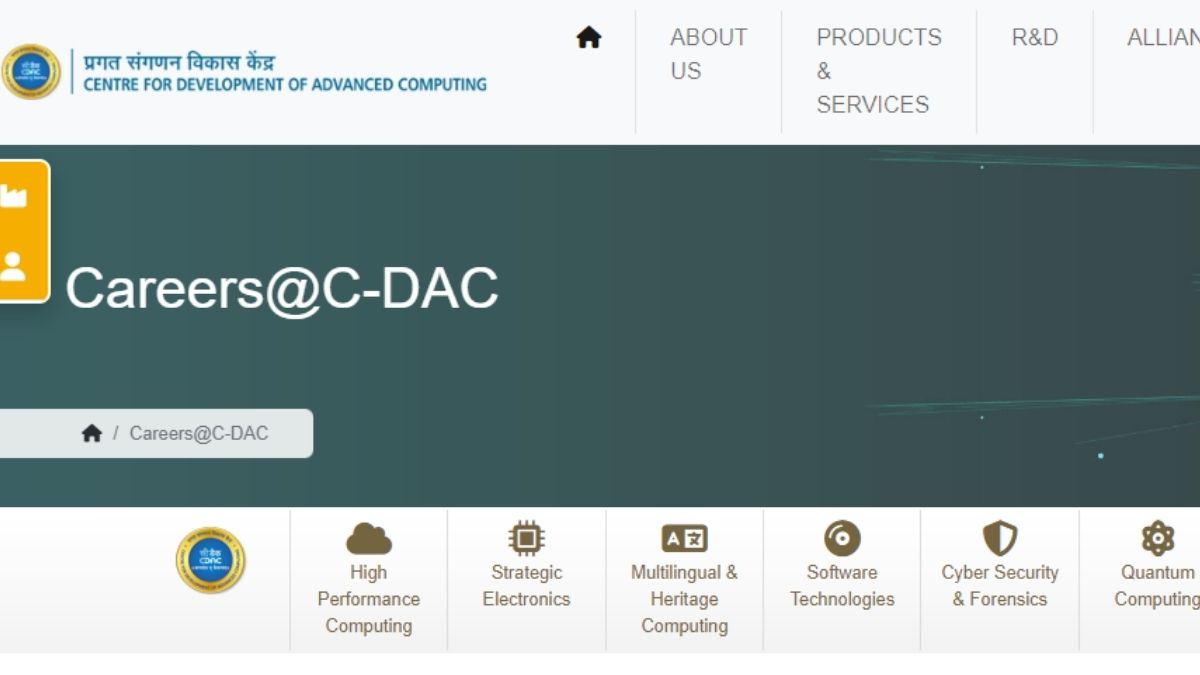Open the PRODUCTS & SERVICES menu
1200x675 pixels.
click(x=878, y=70)
